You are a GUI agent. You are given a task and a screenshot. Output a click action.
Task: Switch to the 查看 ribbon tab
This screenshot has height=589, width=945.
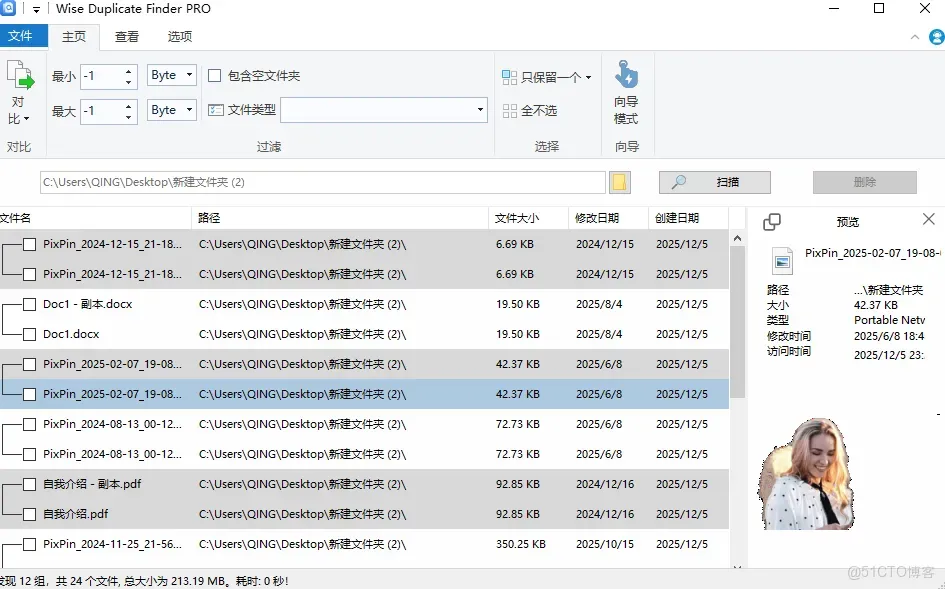(126, 36)
